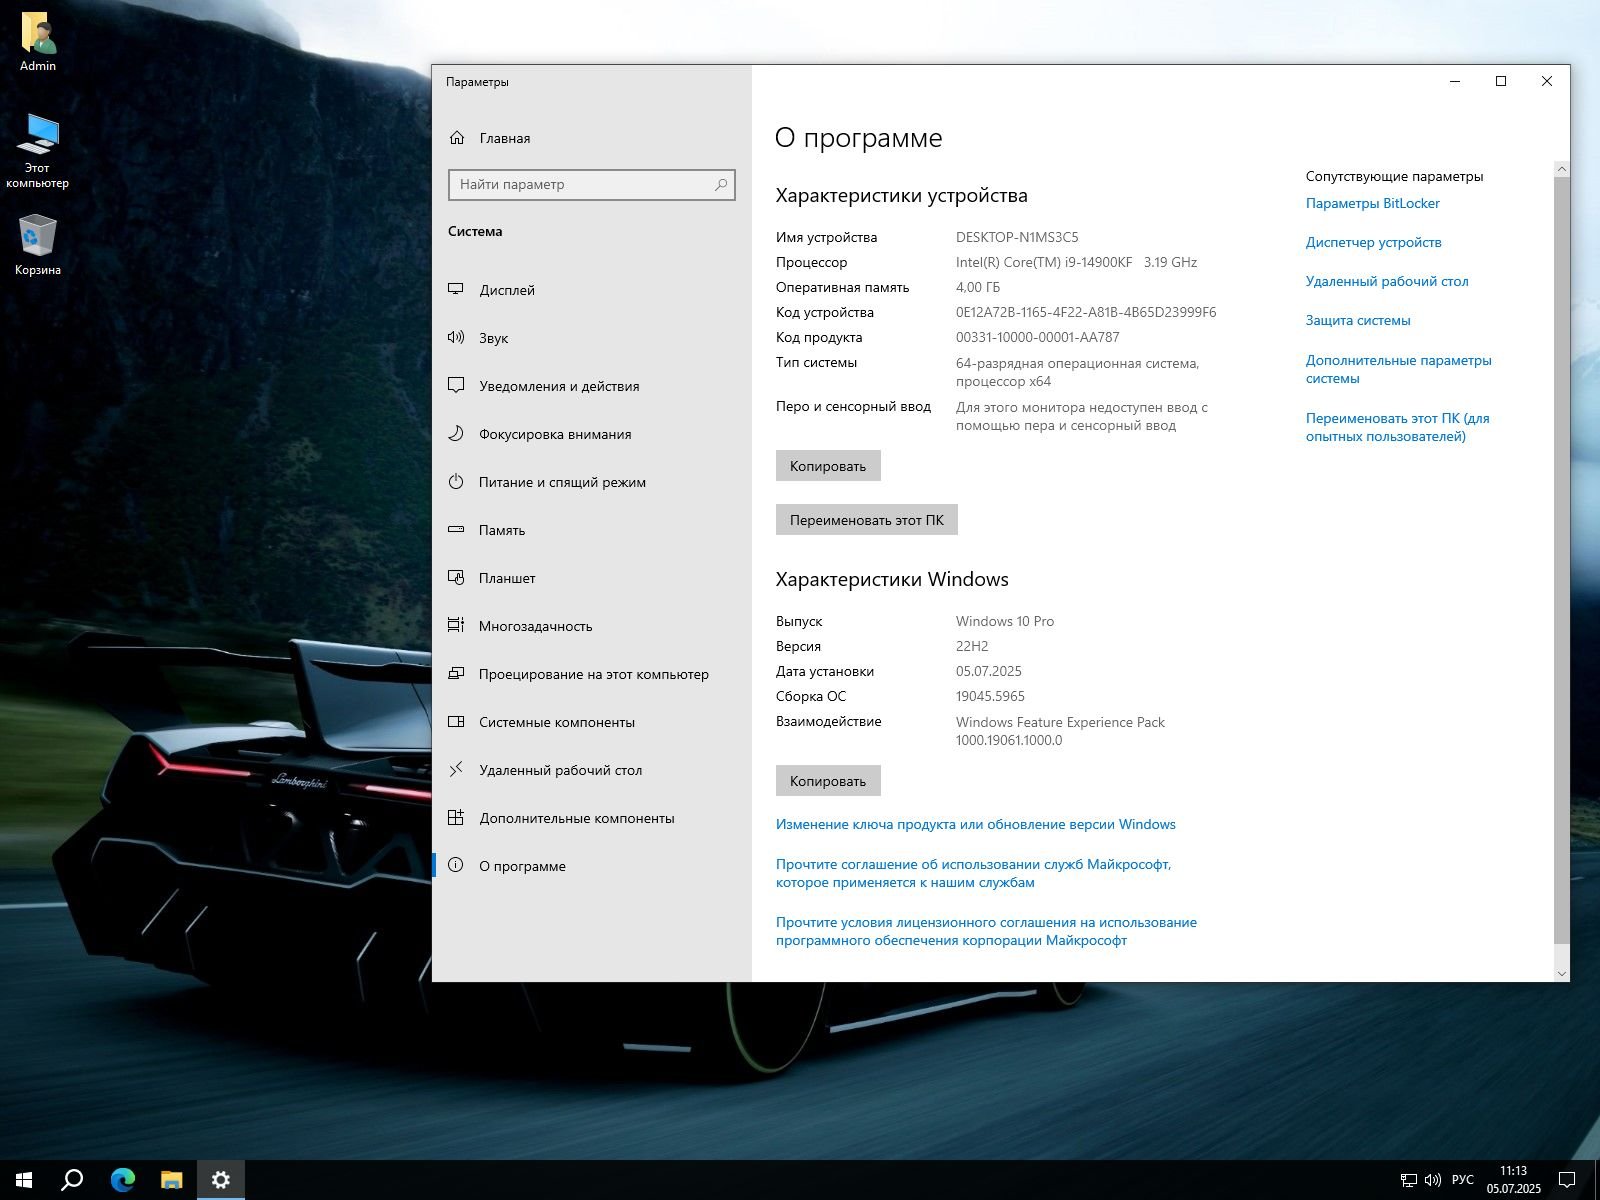This screenshot has width=1600, height=1200.
Task: Open Удаленный рабочий стол related link
Action: pos(1387,281)
